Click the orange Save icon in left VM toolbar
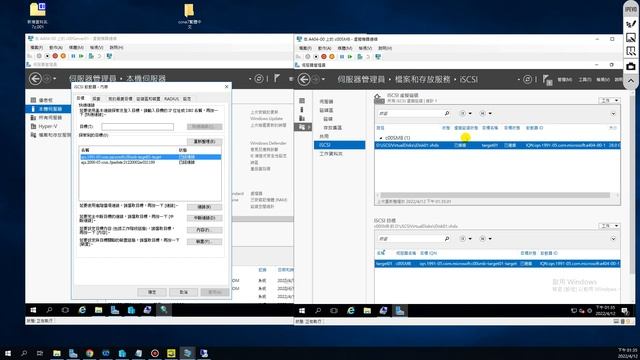The image size is (640, 360). [x=63, y=56]
